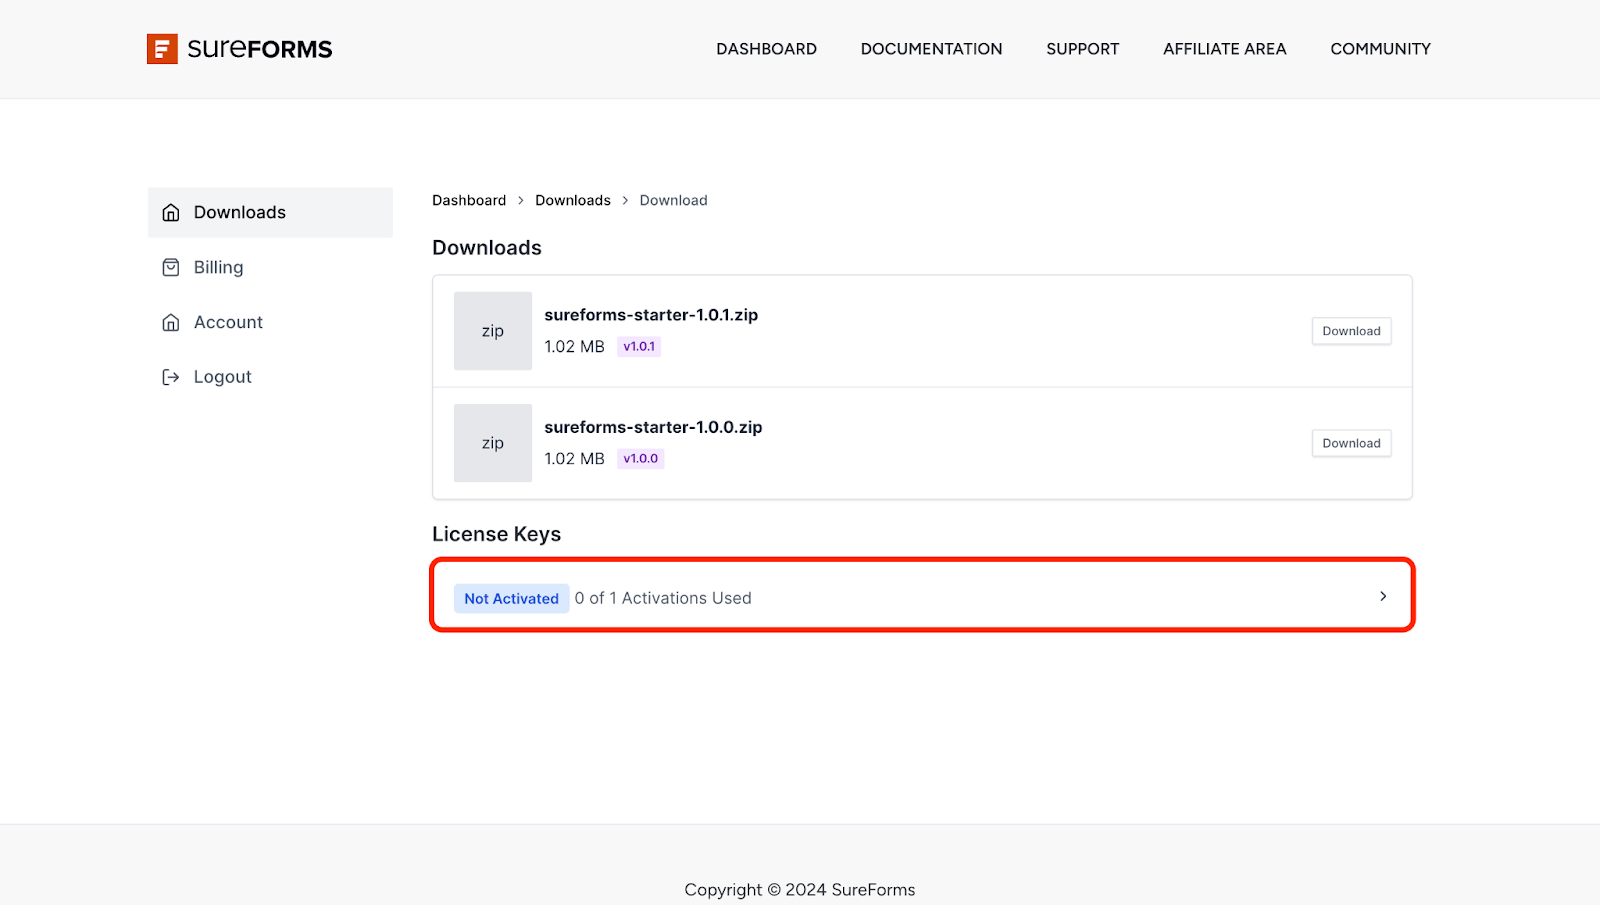The height and width of the screenshot is (905, 1600).
Task: Click 'Copyright © 2024 SureForms' footer text
Action: 800,890
